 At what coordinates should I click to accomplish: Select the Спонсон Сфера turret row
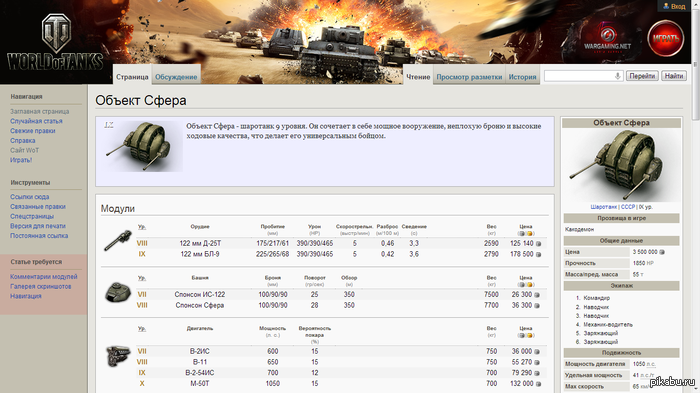tap(342, 305)
